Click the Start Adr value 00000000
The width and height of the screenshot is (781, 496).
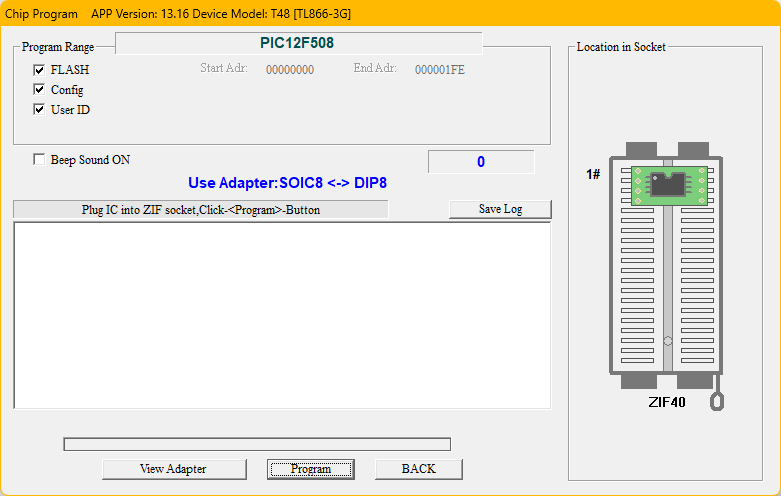point(290,70)
